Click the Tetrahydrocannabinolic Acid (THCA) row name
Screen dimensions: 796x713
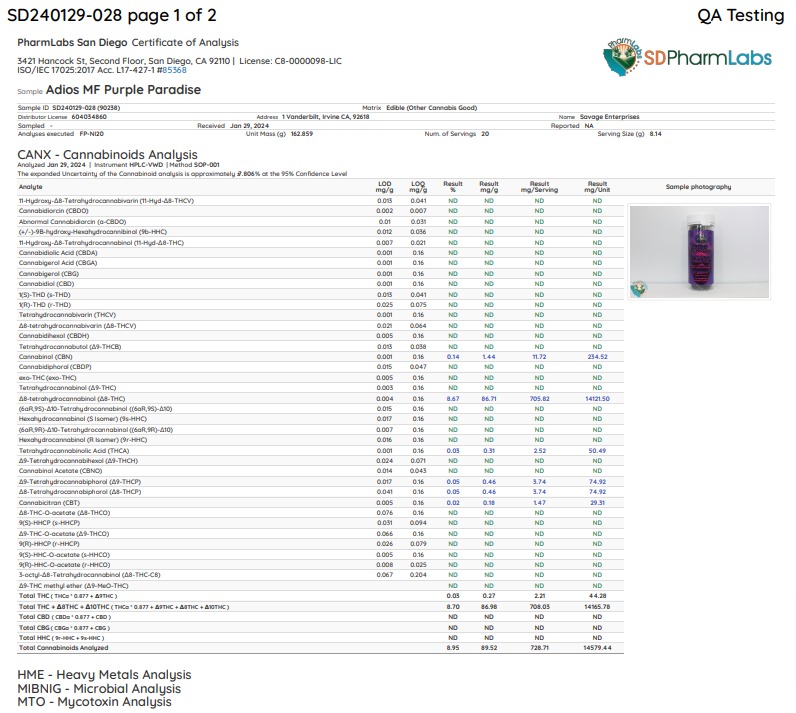point(74,451)
